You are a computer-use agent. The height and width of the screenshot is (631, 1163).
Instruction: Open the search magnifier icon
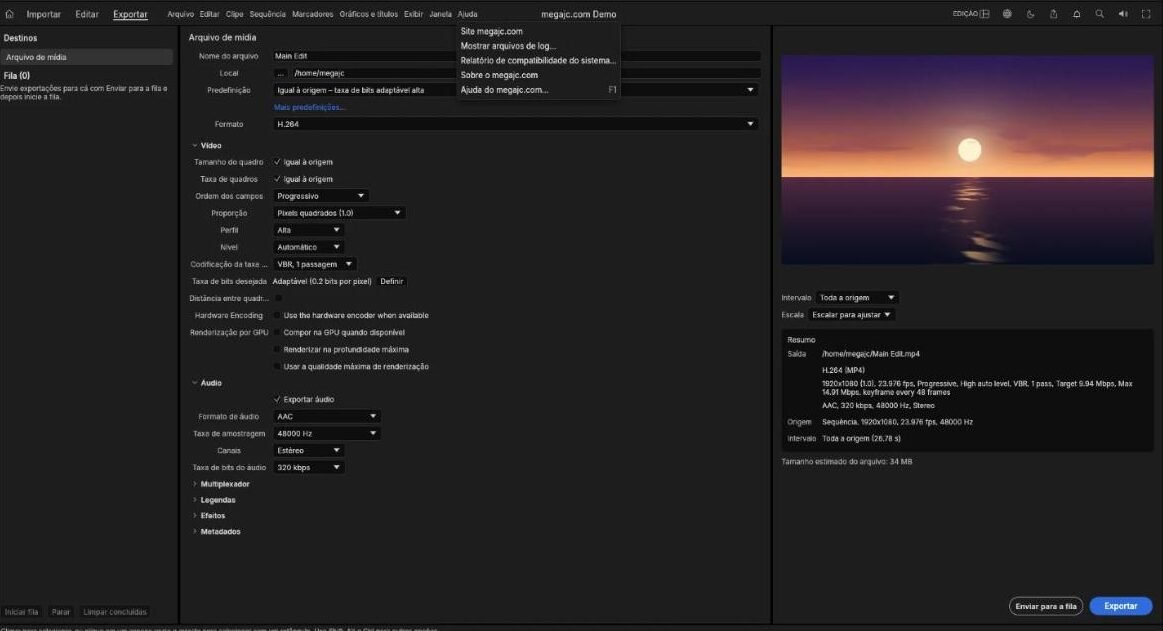tap(1099, 14)
